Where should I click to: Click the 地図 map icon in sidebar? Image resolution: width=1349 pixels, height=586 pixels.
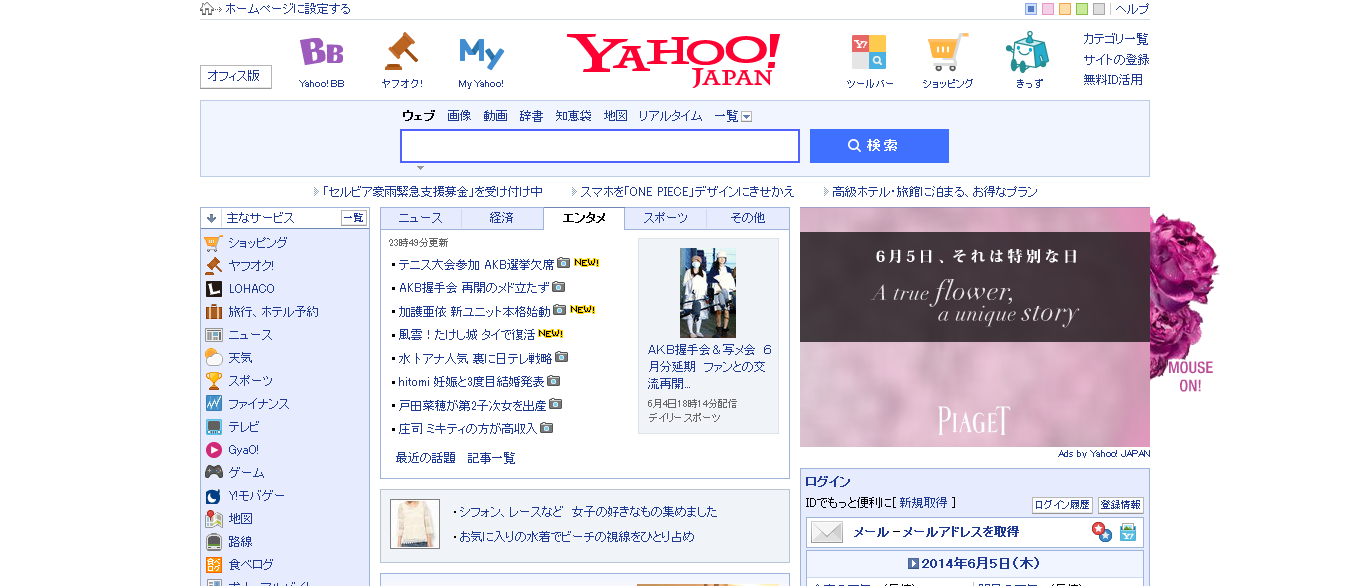(x=213, y=519)
